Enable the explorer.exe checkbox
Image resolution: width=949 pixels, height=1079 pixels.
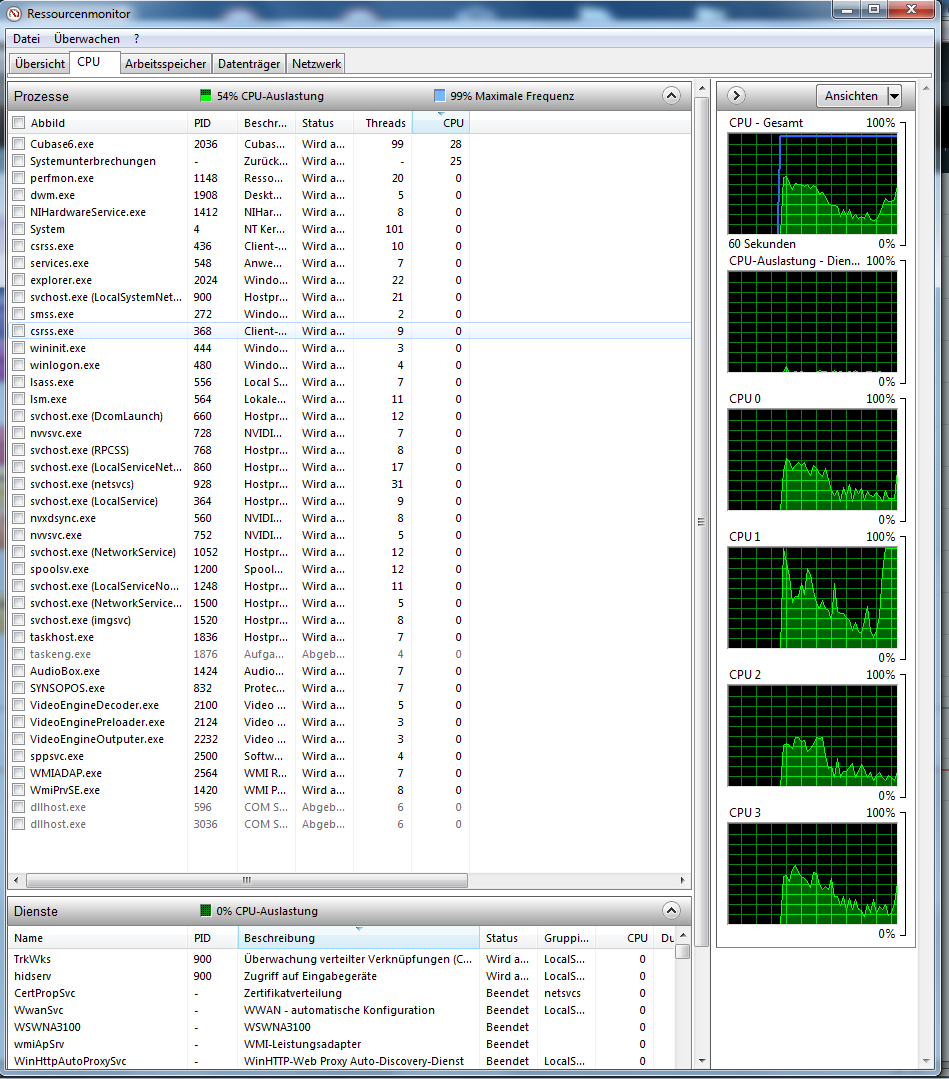pyautogui.click(x=18, y=280)
